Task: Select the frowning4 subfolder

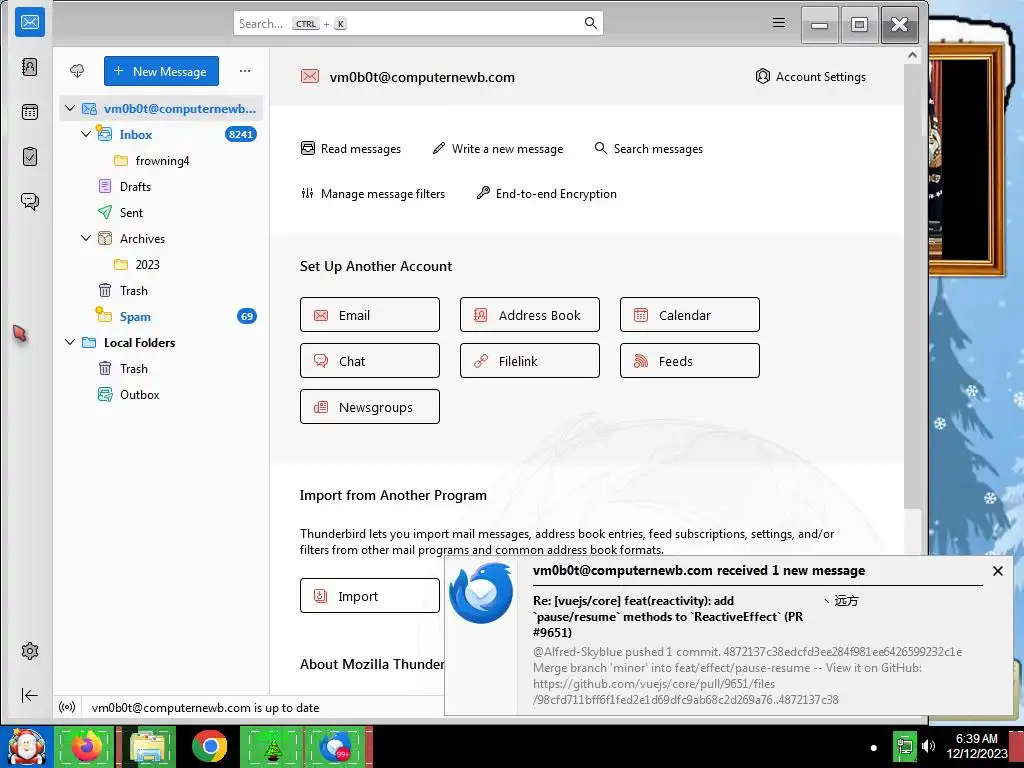Action: point(161,161)
